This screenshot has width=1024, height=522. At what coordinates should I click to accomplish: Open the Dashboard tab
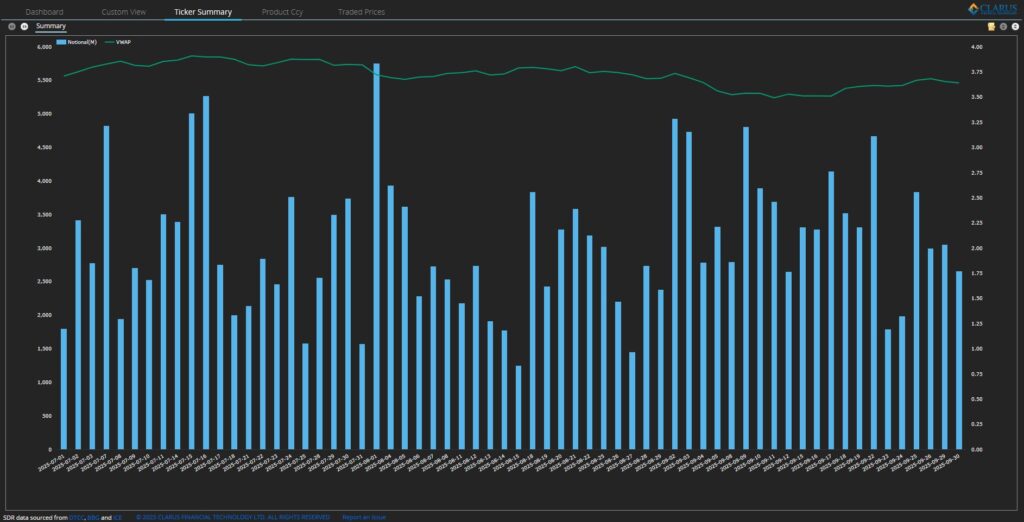(x=44, y=12)
